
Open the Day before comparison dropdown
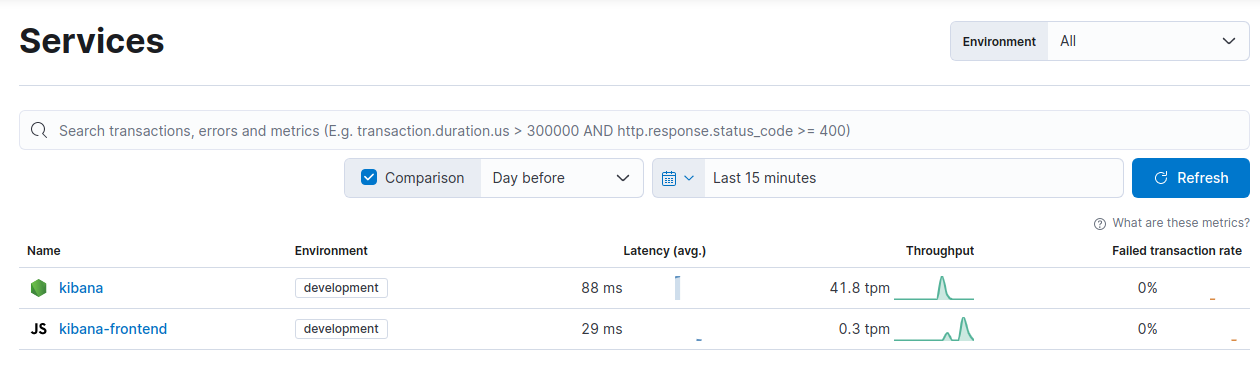click(x=562, y=178)
